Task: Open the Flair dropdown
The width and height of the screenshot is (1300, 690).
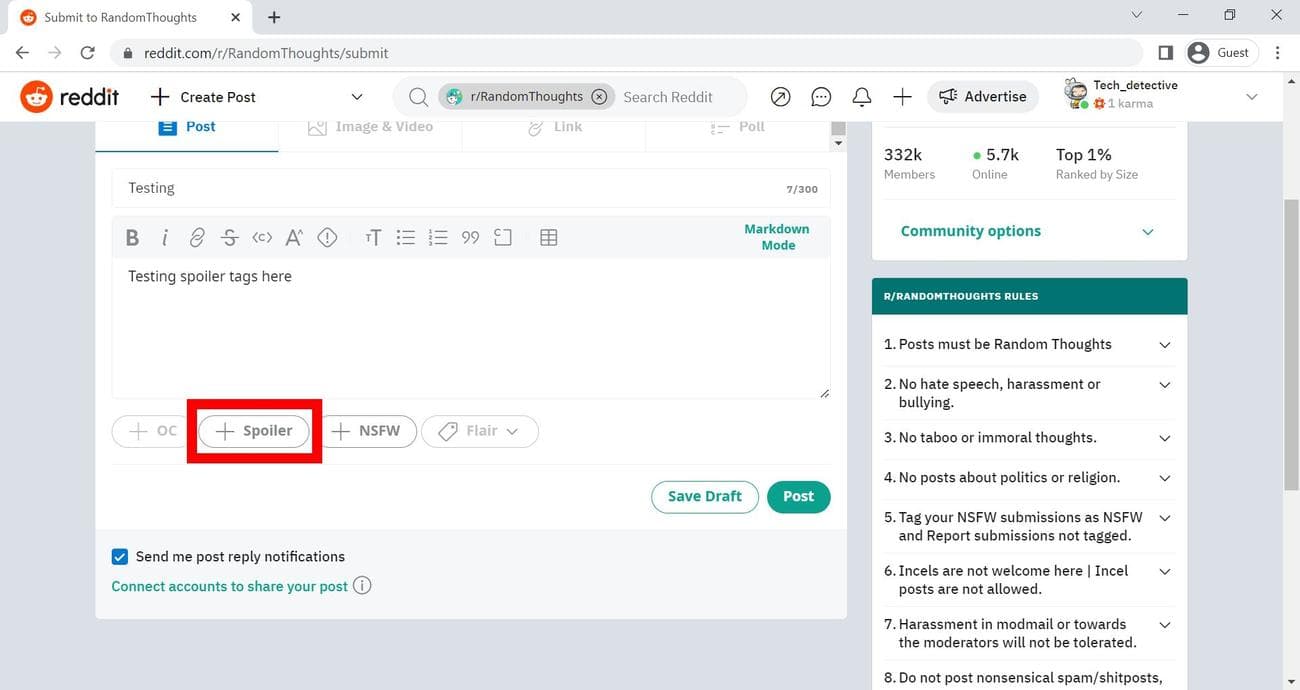Action: tap(480, 431)
